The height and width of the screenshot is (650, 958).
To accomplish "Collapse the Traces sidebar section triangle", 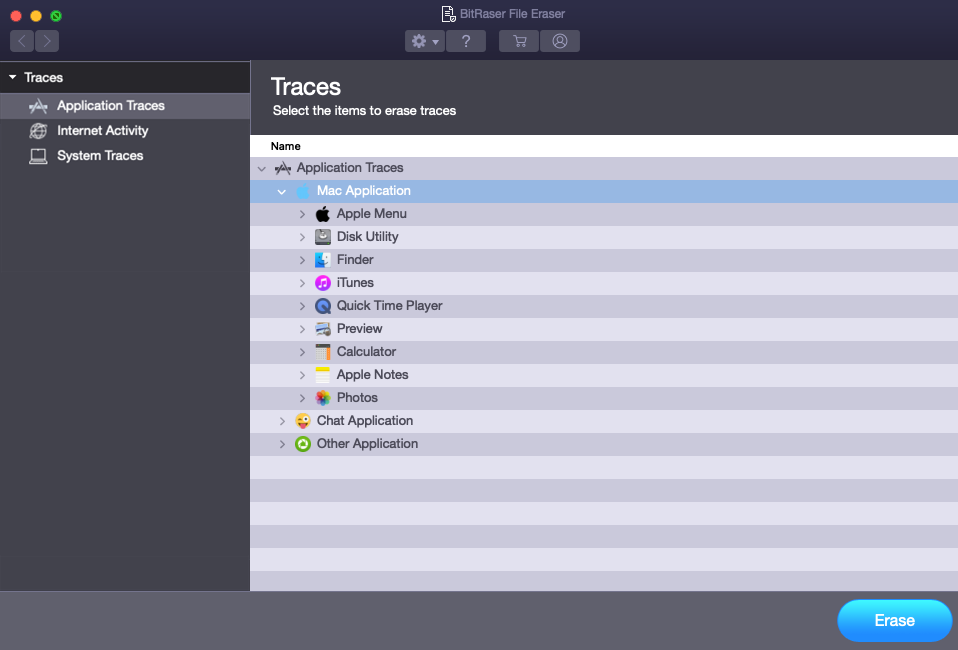I will click(x=12, y=77).
